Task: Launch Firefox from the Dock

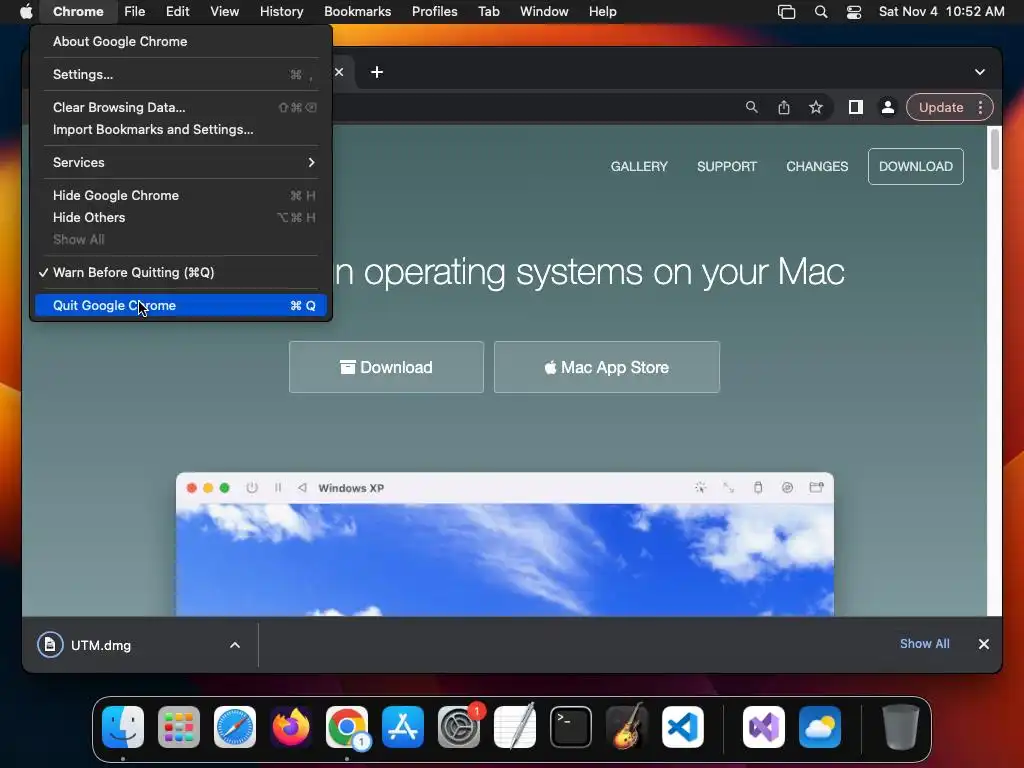Action: 291,727
